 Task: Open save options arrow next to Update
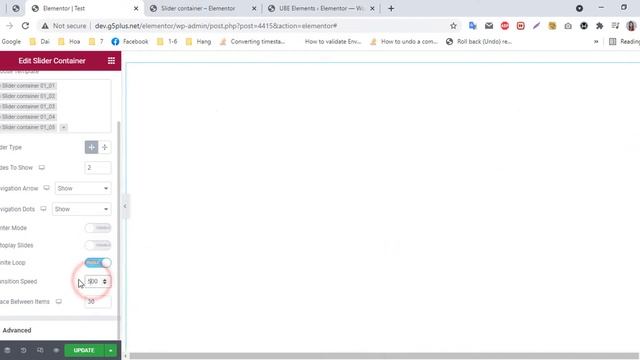point(111,350)
